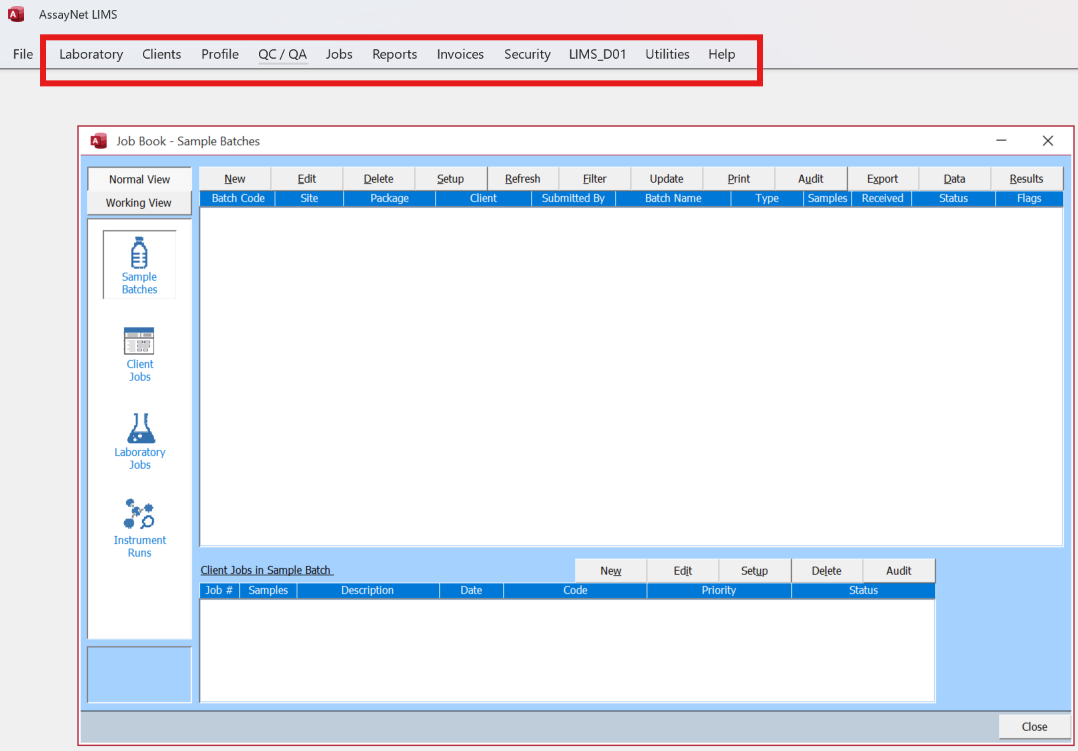
Task: Click the Results button
Action: pyautogui.click(x=1026, y=179)
